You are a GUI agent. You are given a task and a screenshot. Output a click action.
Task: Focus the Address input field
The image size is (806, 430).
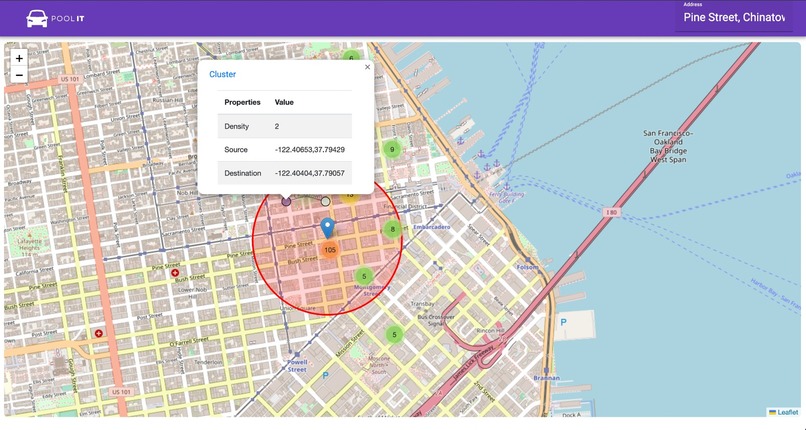click(734, 17)
